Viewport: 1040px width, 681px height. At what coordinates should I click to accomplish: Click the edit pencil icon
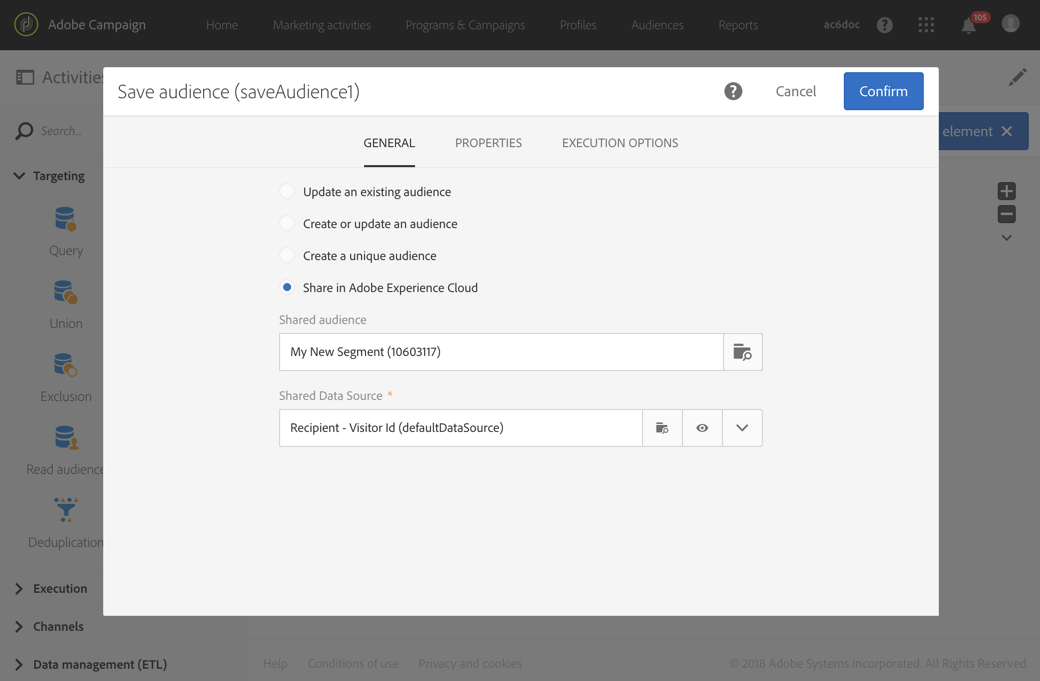coord(1017,78)
